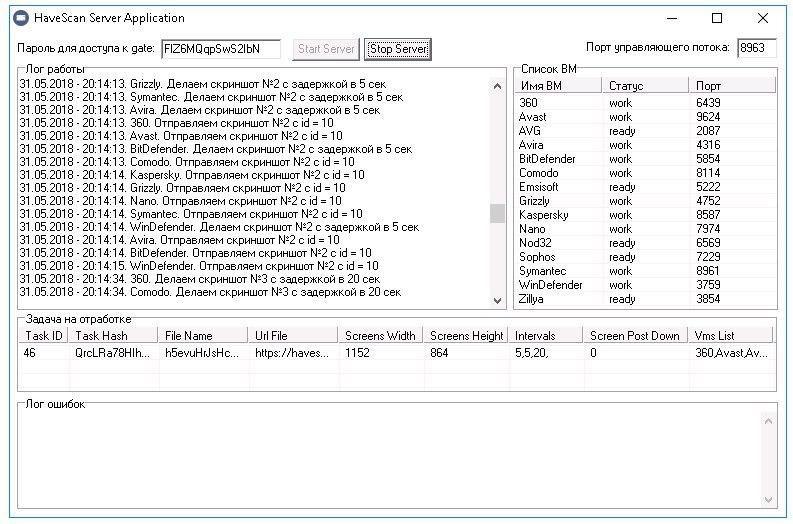Screen dimensions: 793x524
Task: Click the work log scrollbar thumb
Action: coord(497,214)
